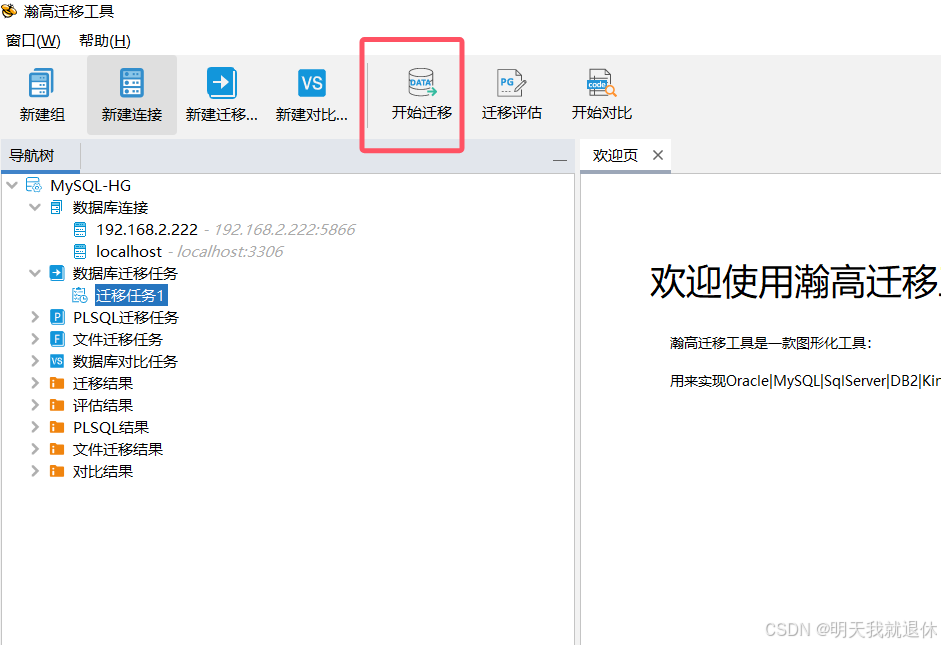Click the orange folder icon for 迁移结果
This screenshot has width=941, height=645.
pyautogui.click(x=57, y=383)
